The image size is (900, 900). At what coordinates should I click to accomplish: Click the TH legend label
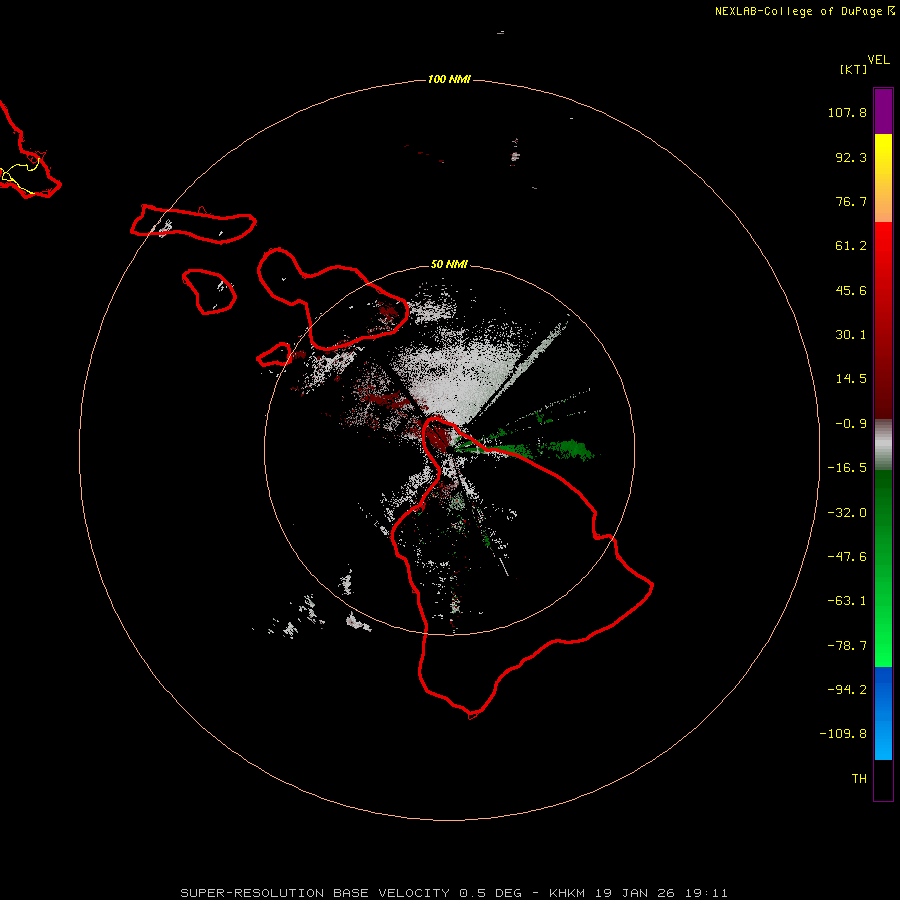(x=859, y=778)
